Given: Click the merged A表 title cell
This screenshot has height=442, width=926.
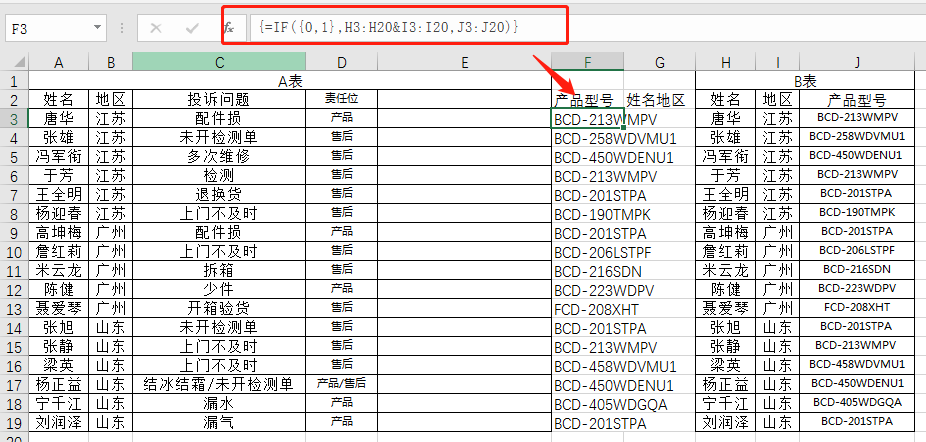Looking at the screenshot, I should click(x=290, y=80).
